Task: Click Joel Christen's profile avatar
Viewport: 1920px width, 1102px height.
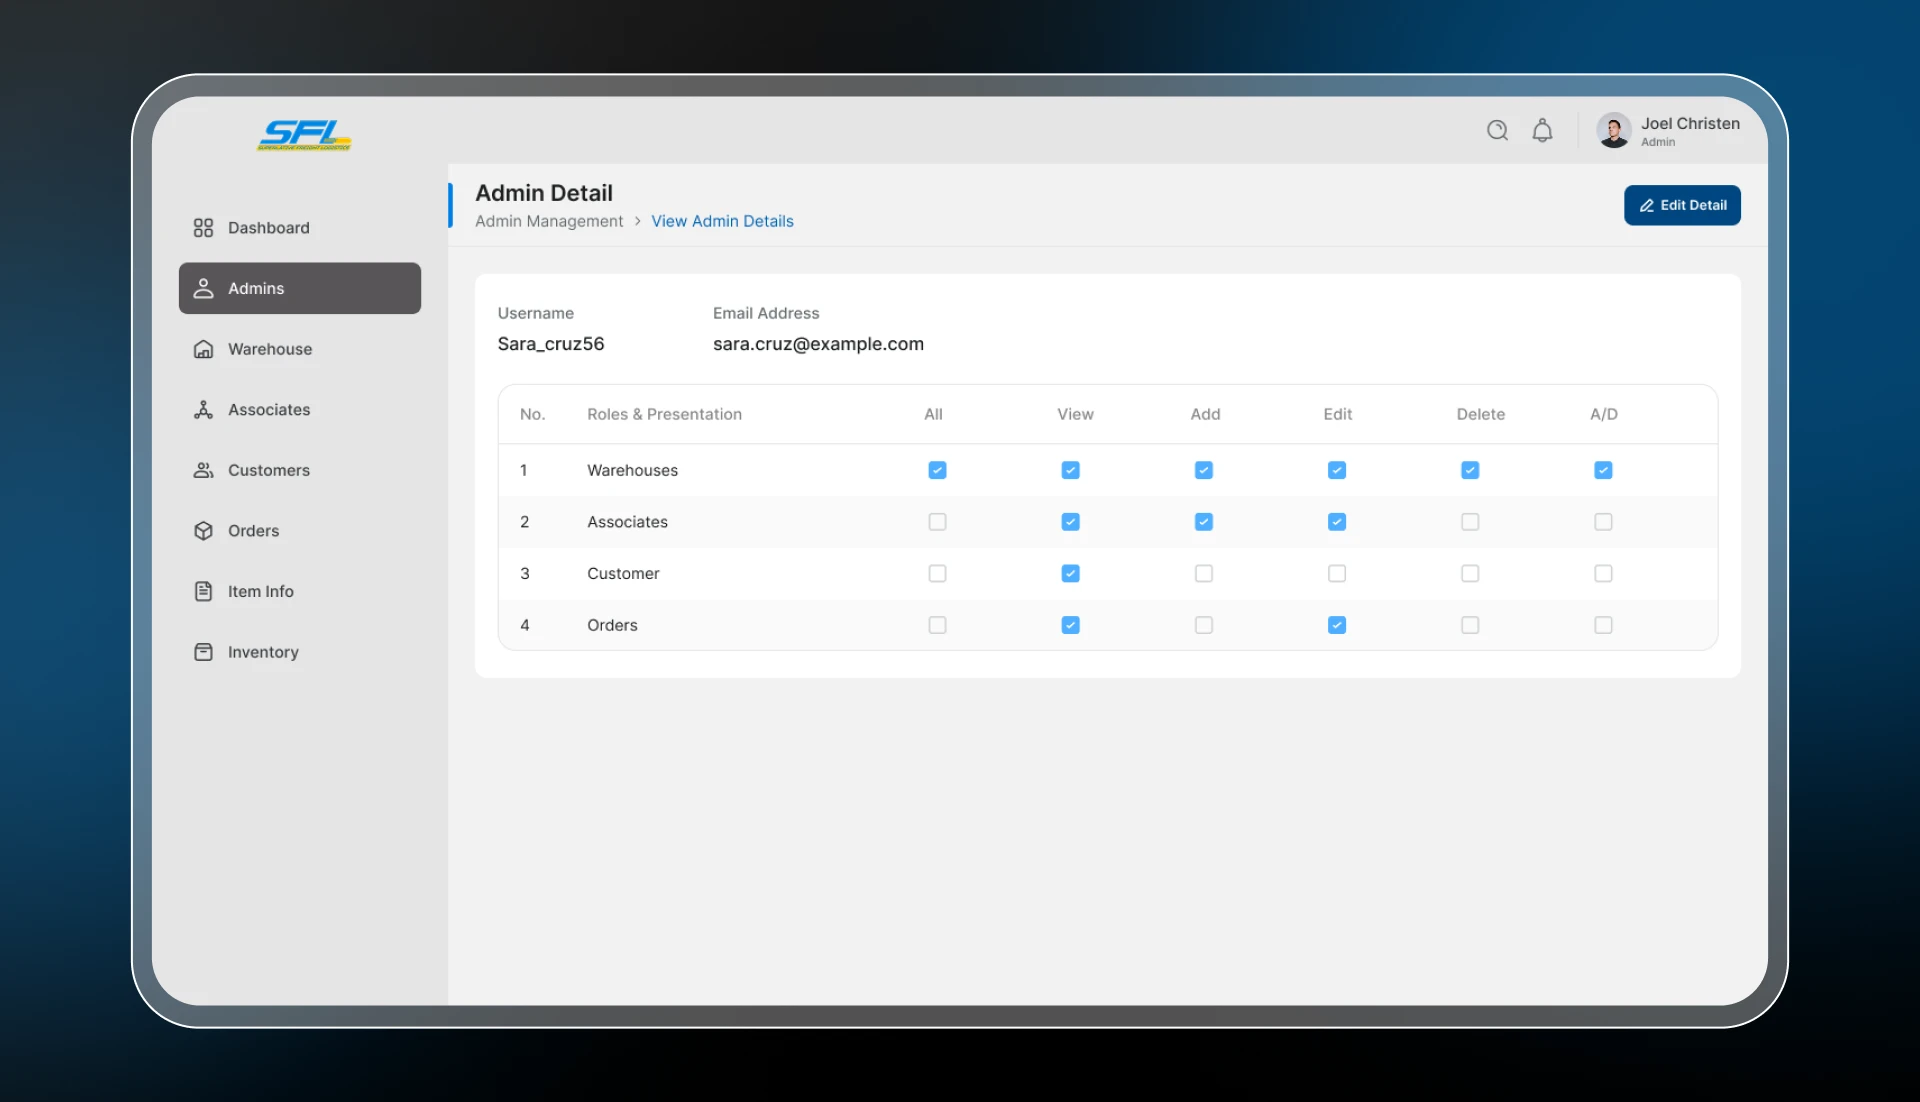Action: (1613, 130)
